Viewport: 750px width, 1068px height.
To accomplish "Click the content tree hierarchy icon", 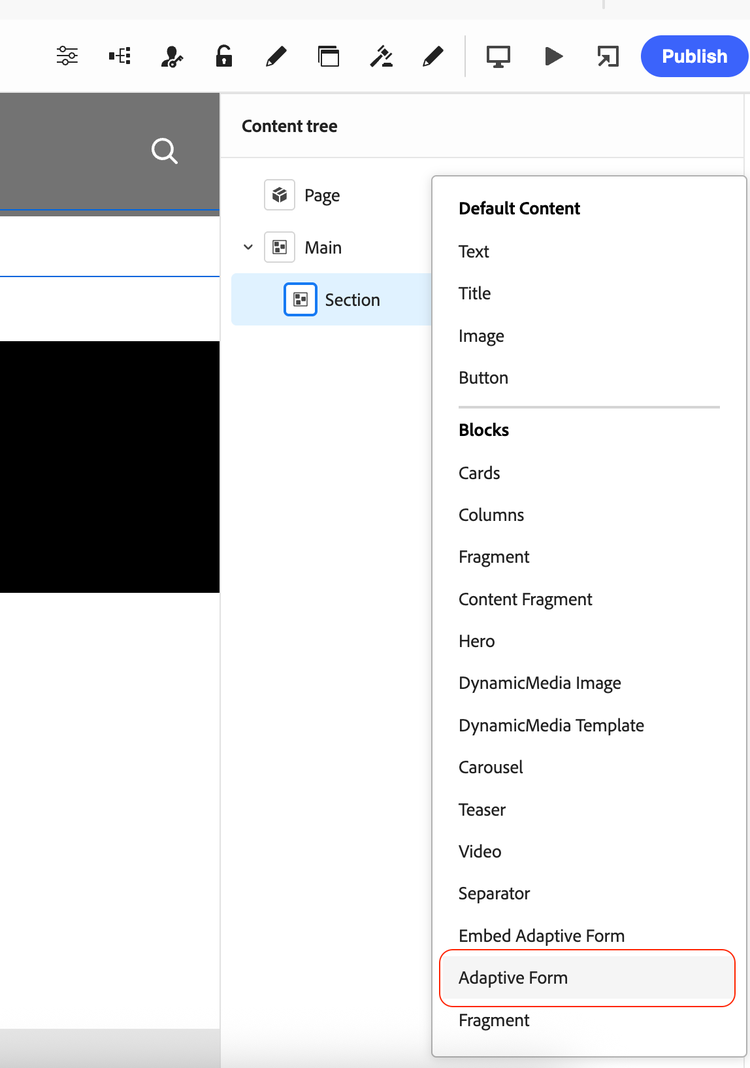I will [x=120, y=56].
